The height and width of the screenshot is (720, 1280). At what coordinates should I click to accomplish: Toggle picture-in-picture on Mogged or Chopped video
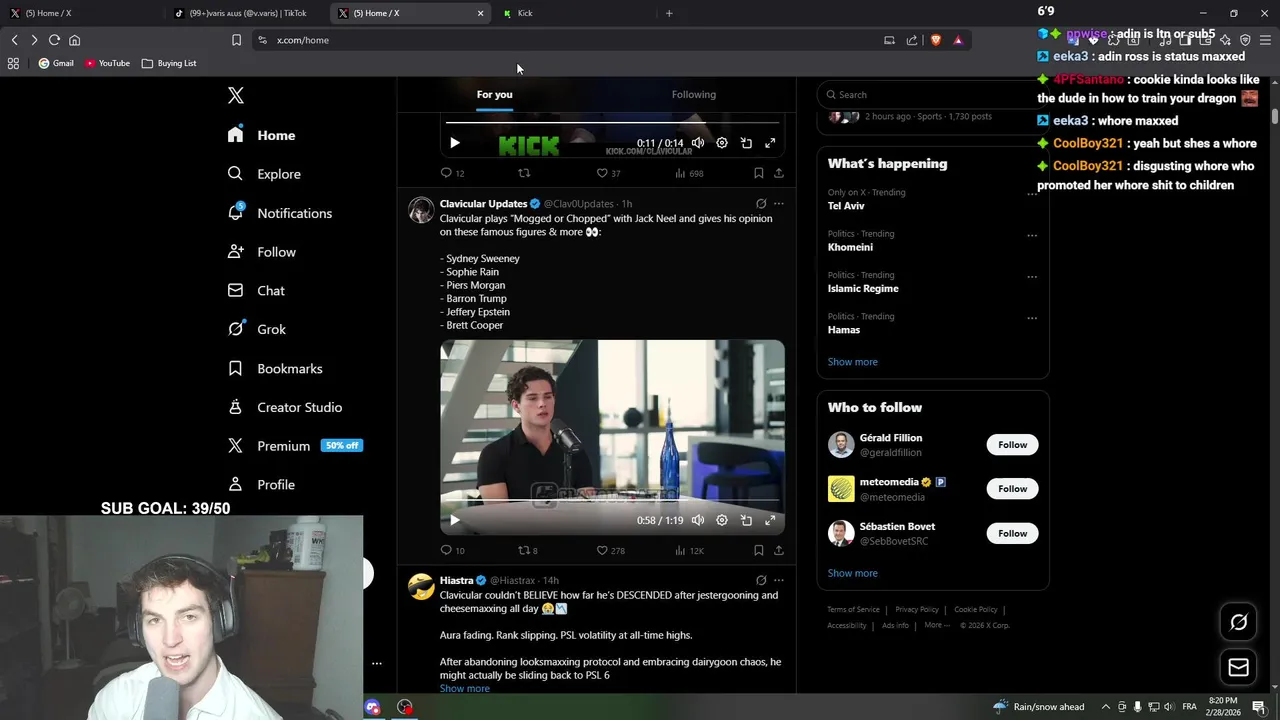tap(746, 520)
